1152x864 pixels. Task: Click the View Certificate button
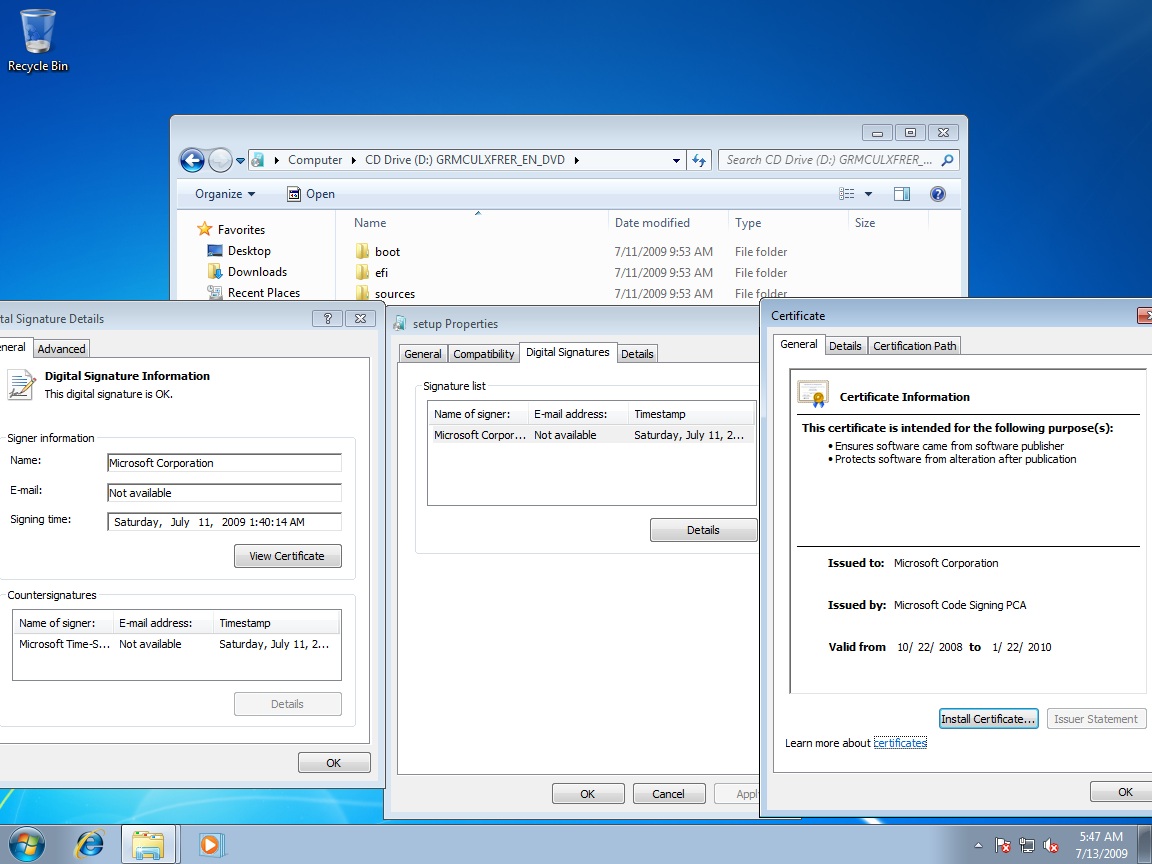click(x=287, y=556)
